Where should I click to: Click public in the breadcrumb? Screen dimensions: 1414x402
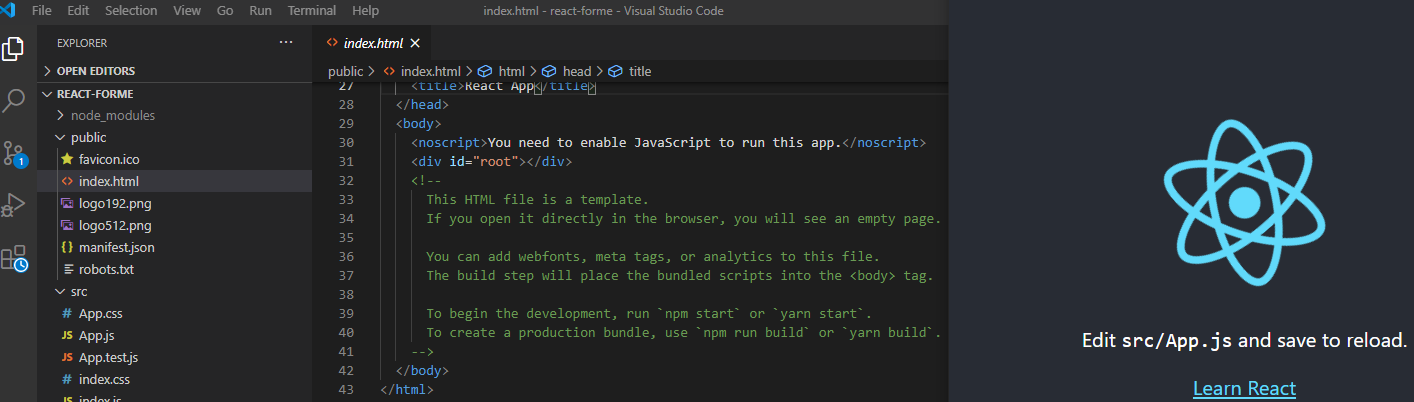pyautogui.click(x=345, y=71)
